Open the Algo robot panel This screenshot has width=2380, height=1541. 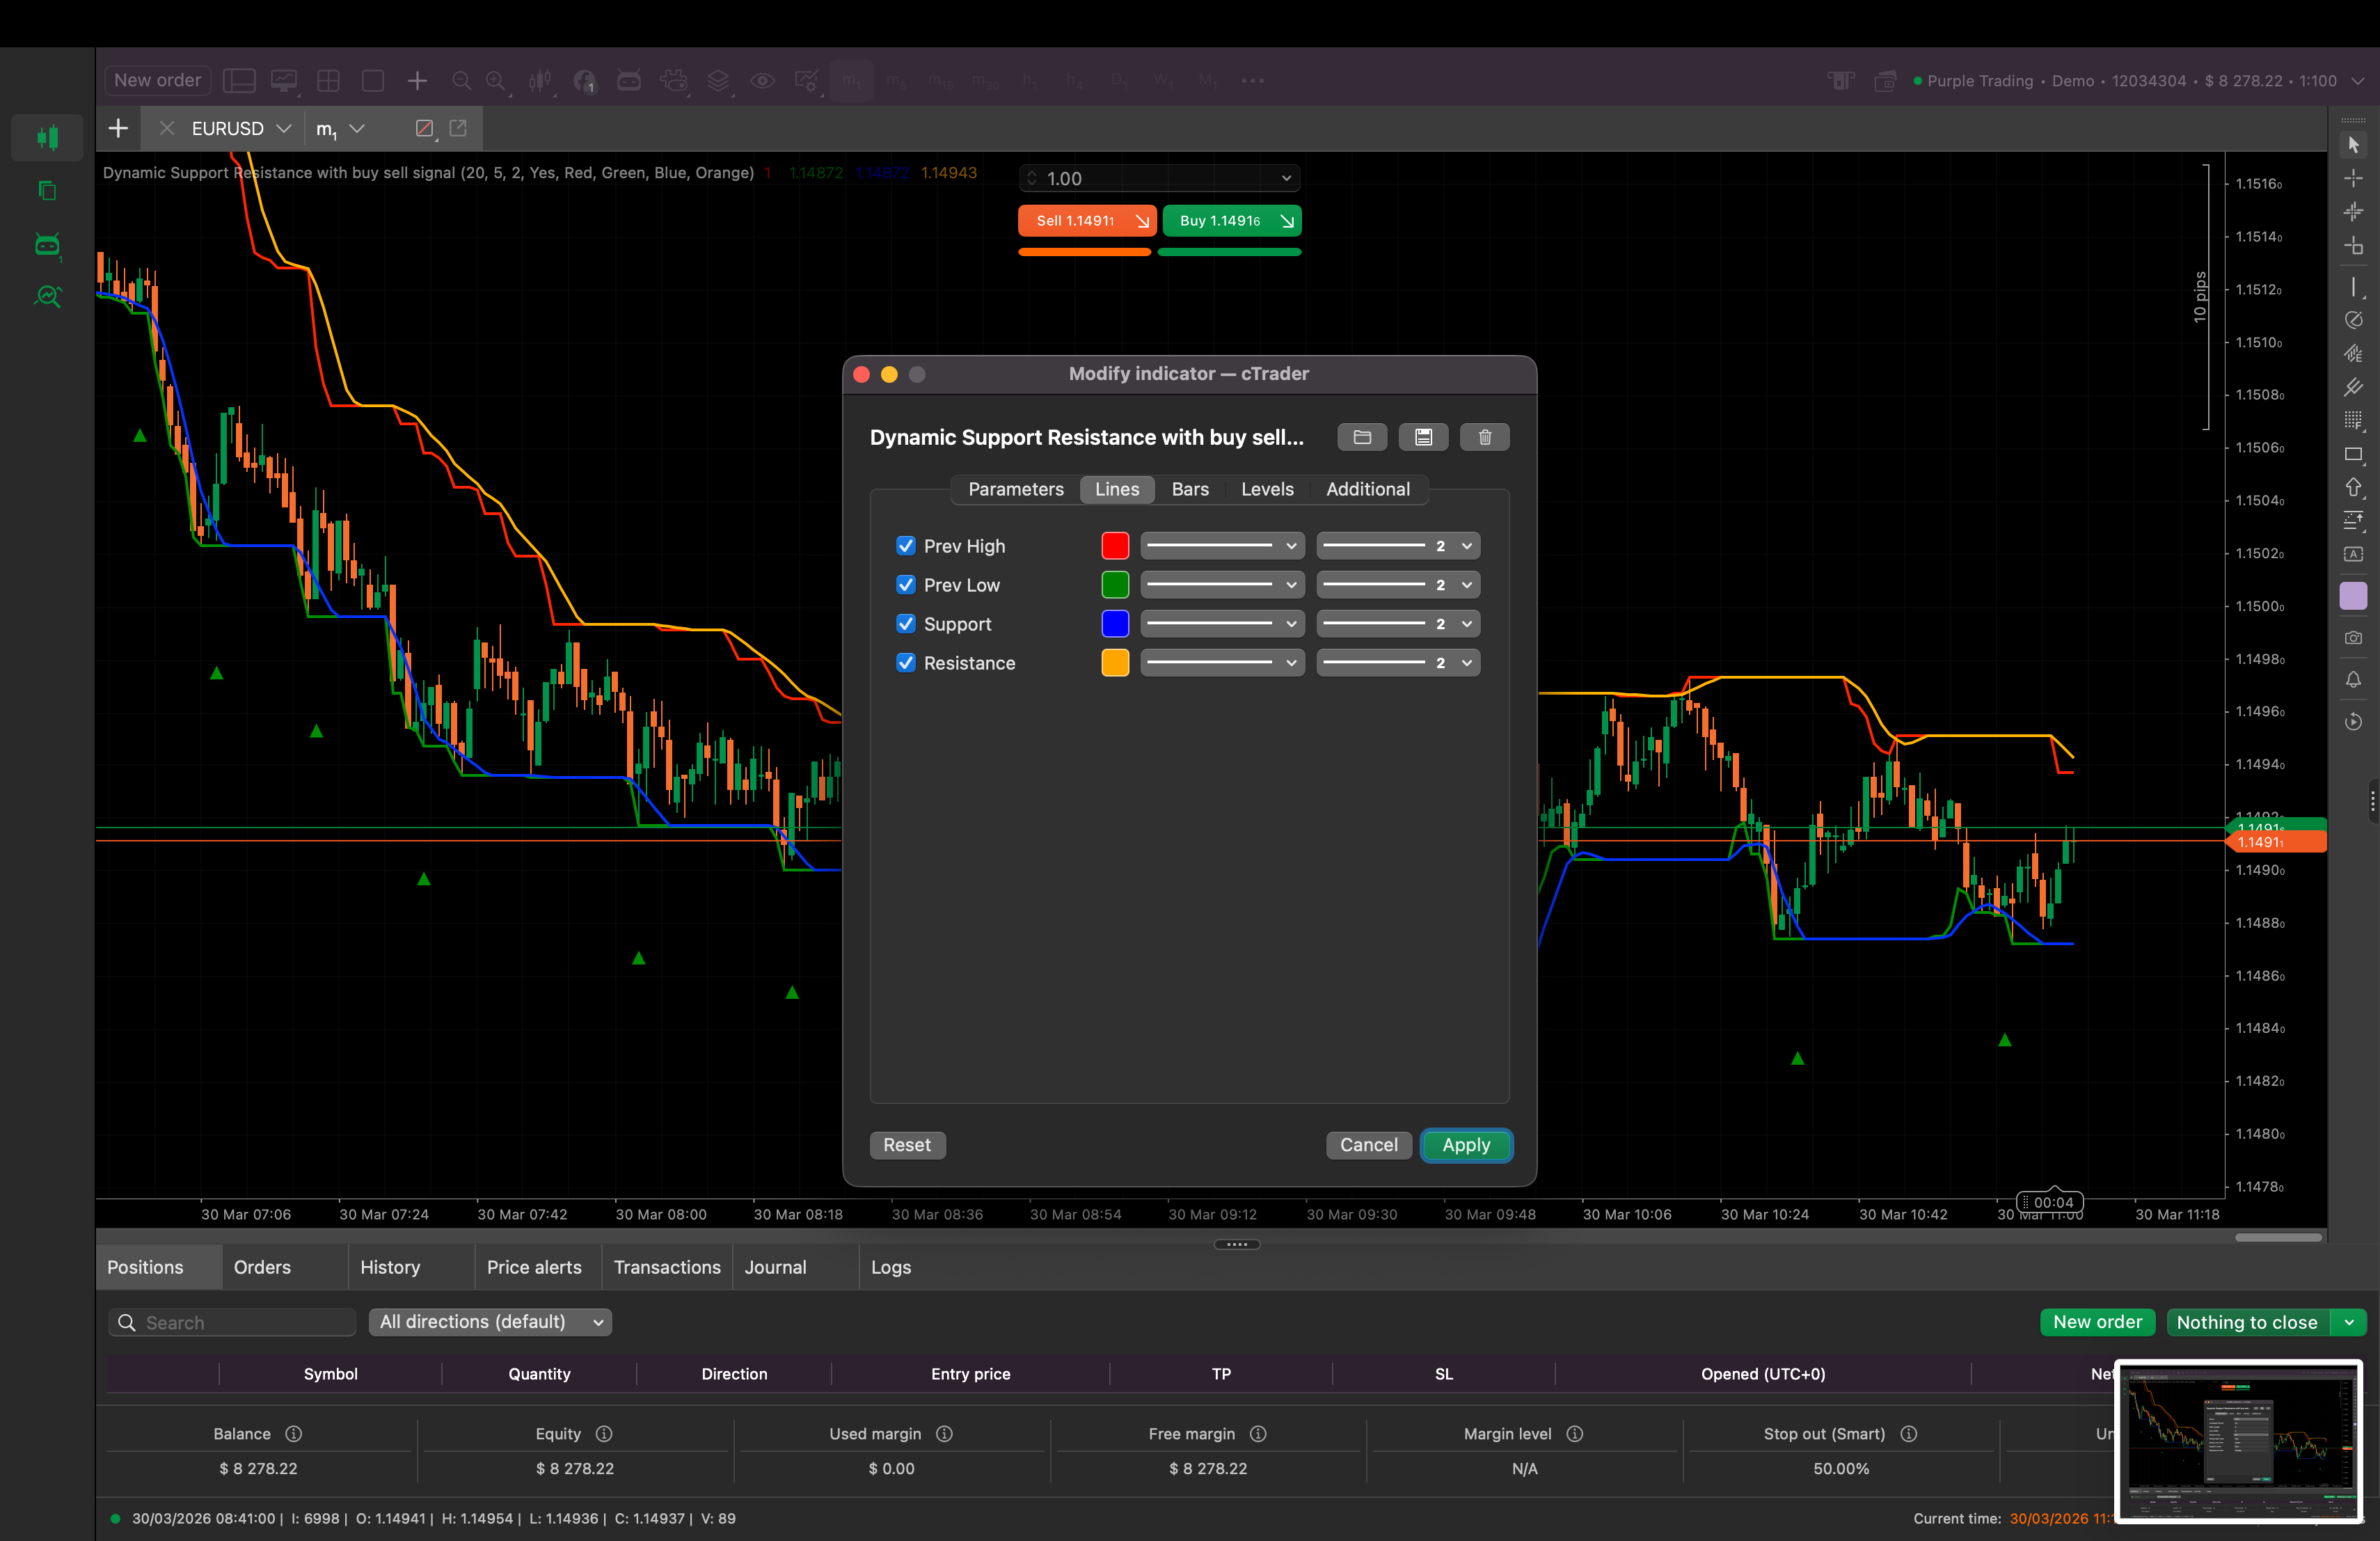(47, 245)
